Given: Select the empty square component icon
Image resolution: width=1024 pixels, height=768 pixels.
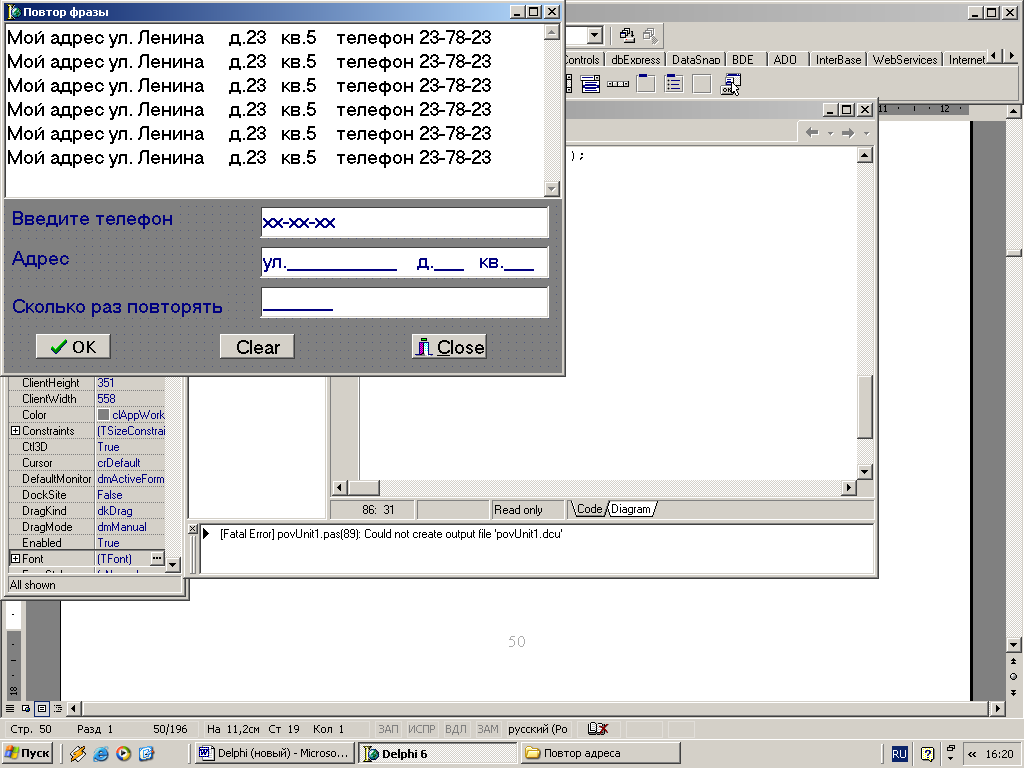Looking at the screenshot, I should point(702,84).
